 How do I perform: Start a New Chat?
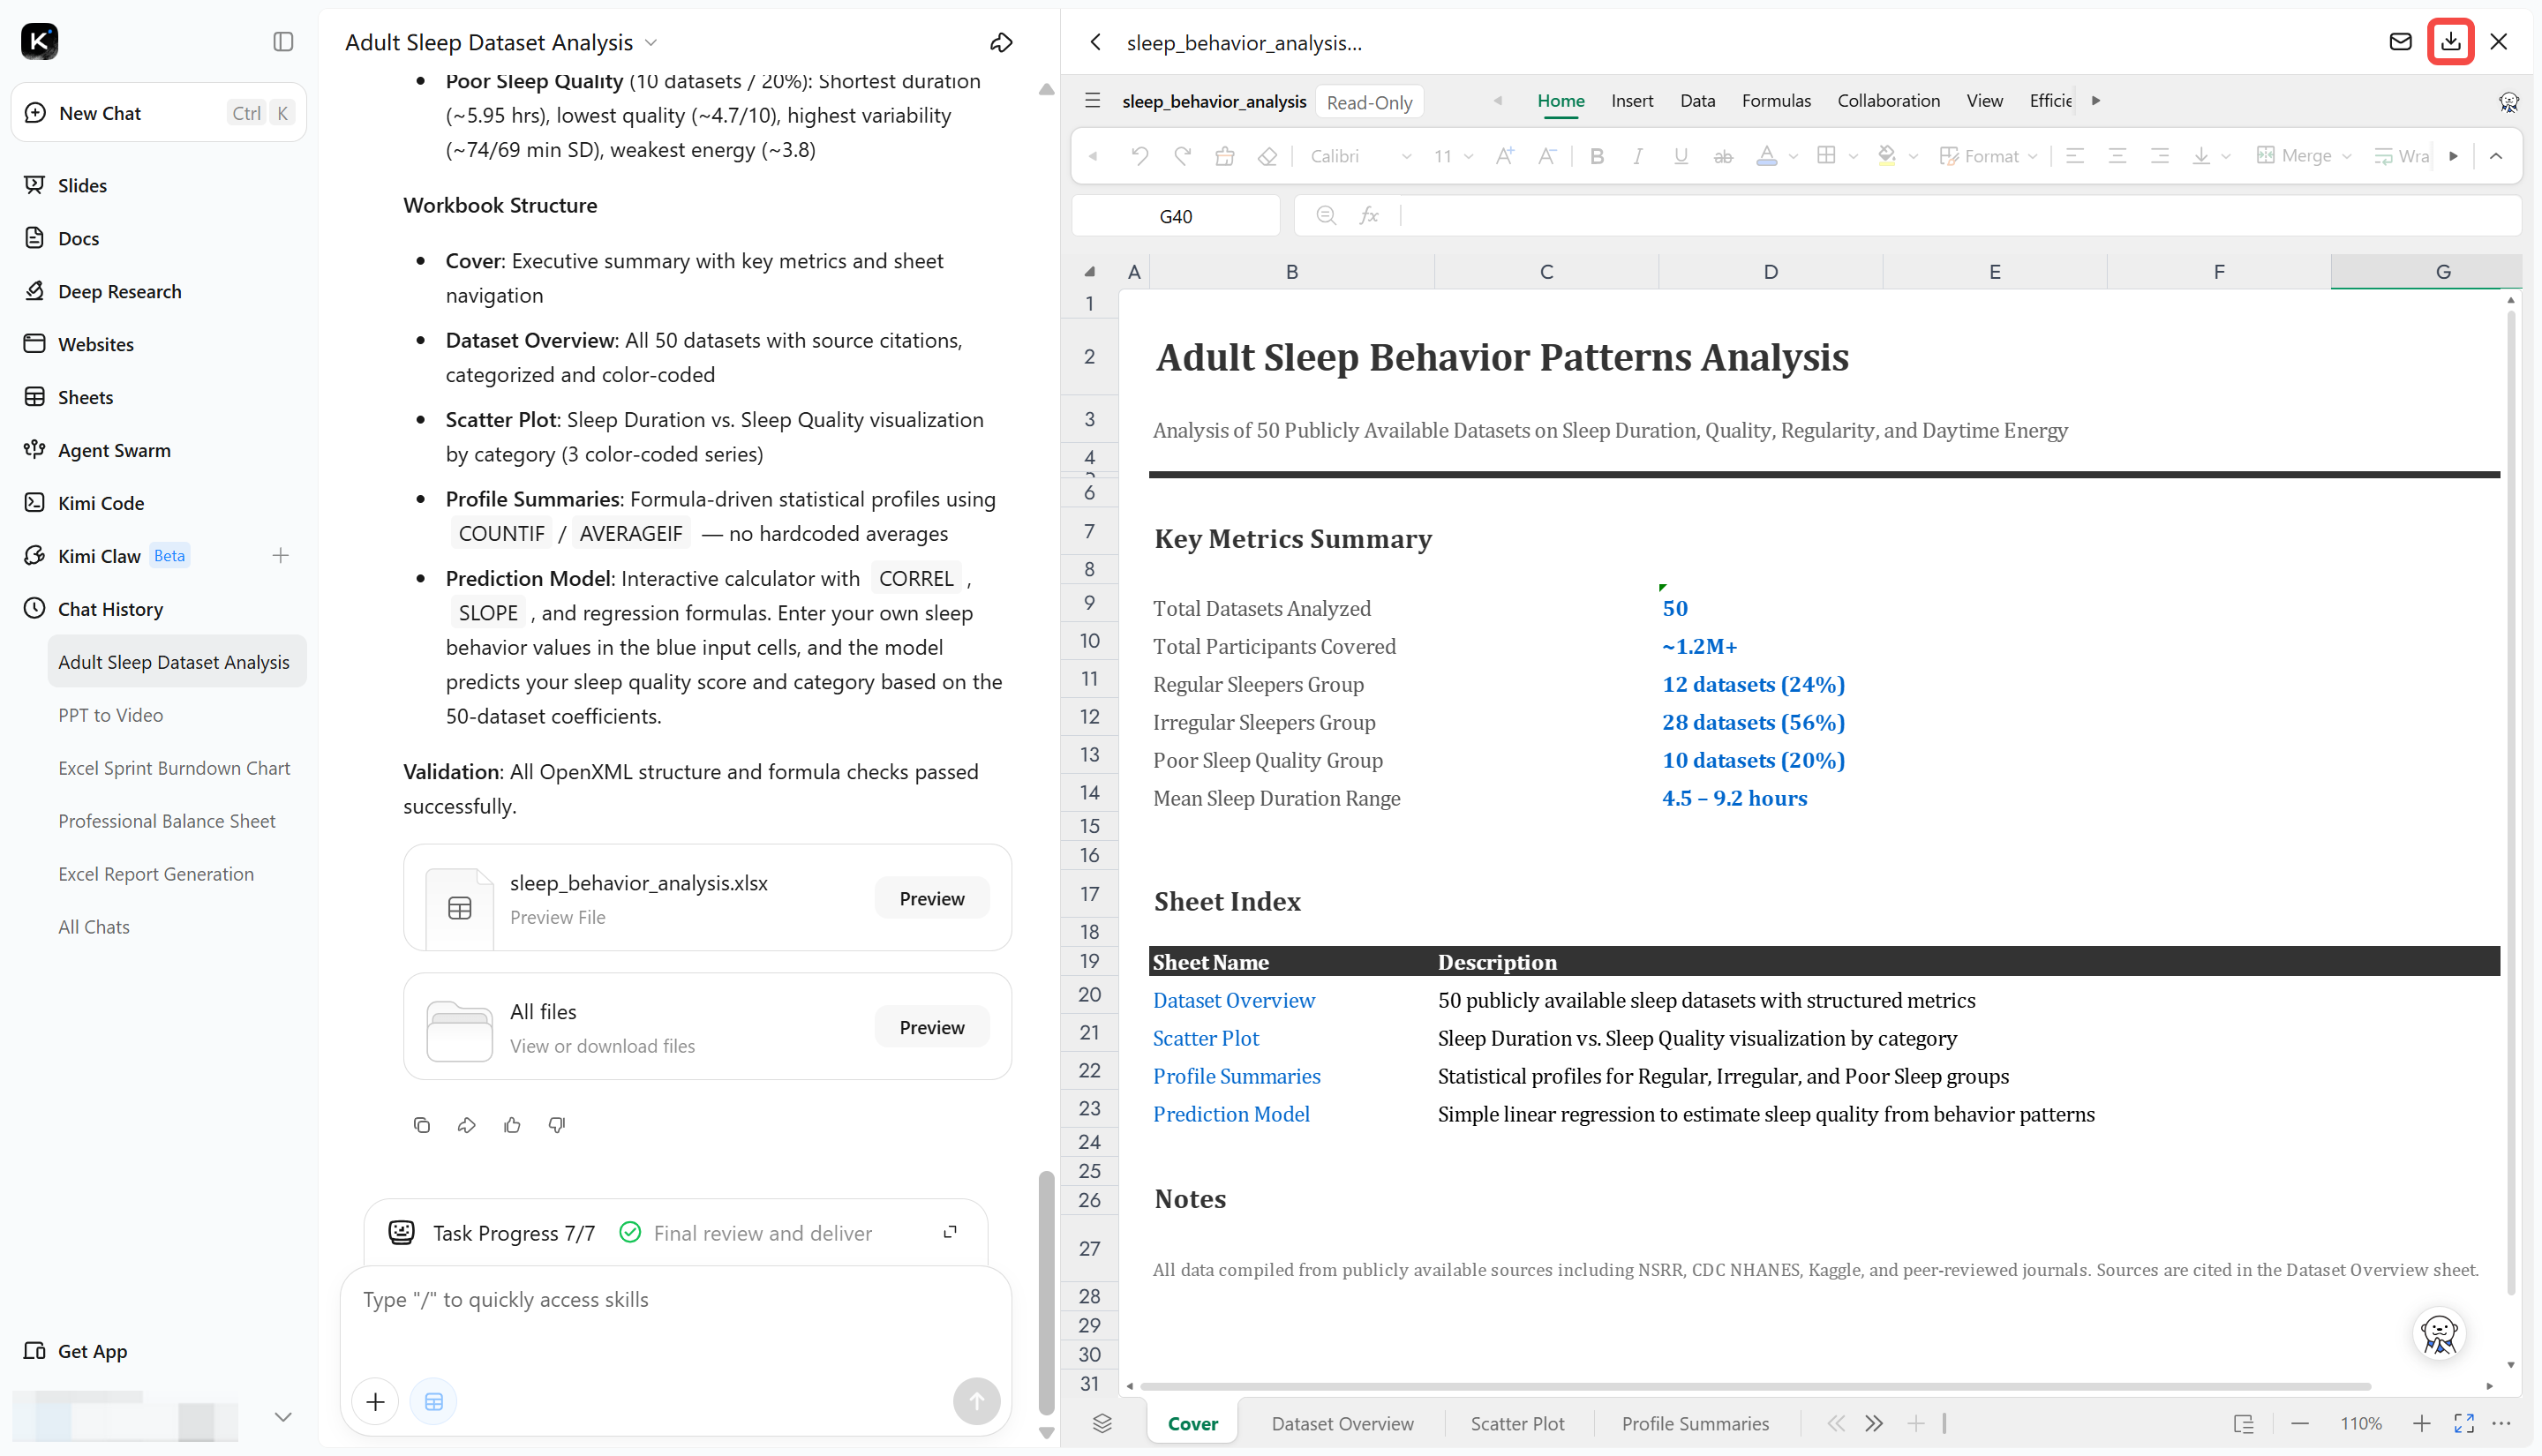tap(159, 112)
